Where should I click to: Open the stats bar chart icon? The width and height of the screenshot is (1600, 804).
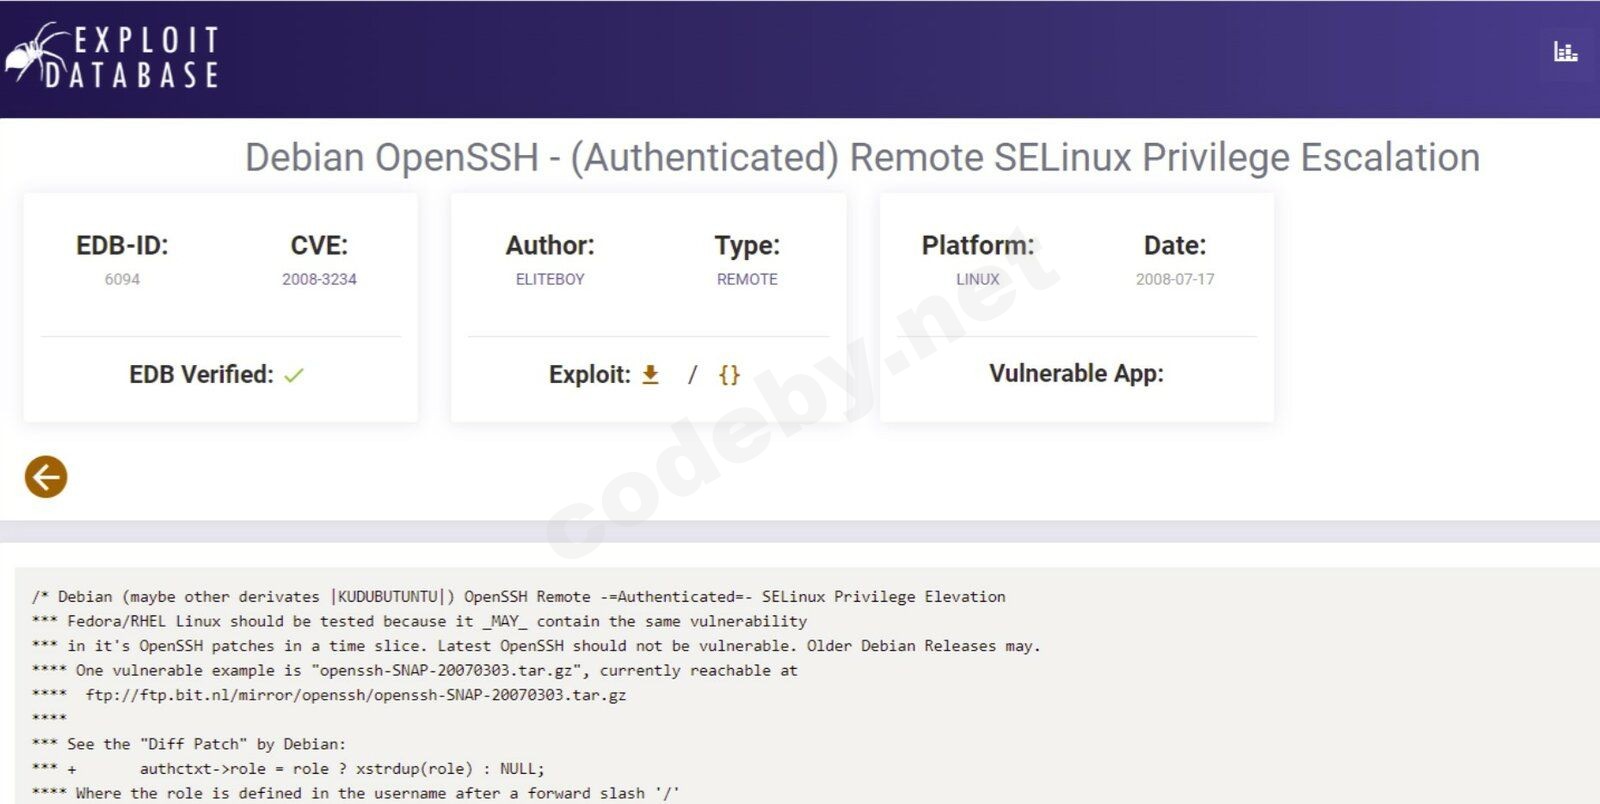point(1565,51)
